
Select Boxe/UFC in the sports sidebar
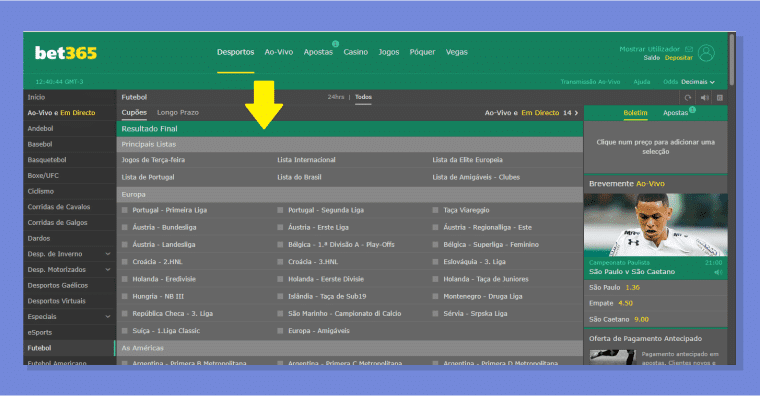pyautogui.click(x=69, y=175)
